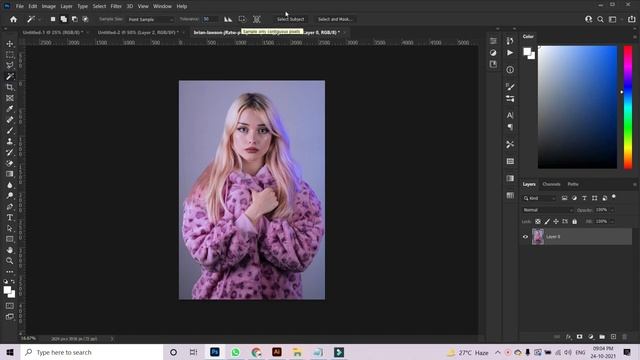Select the Crop tool
The image size is (640, 360).
(10, 87)
